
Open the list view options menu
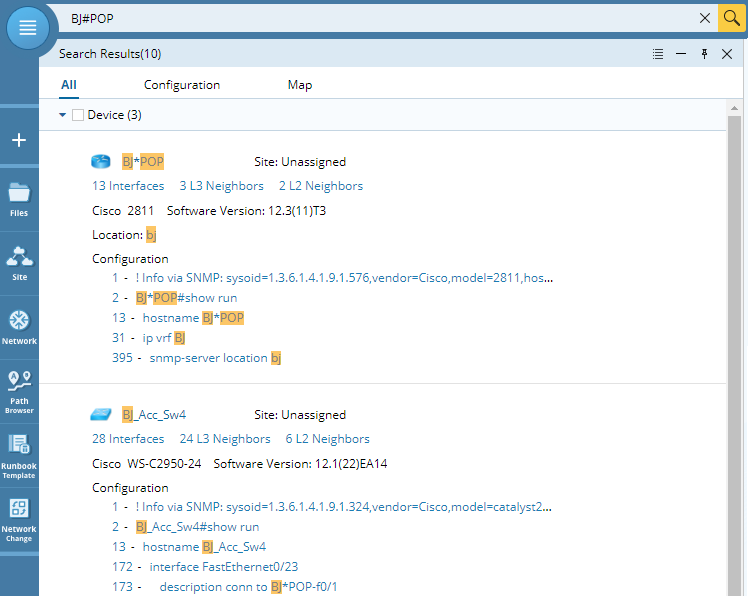[x=657, y=54]
